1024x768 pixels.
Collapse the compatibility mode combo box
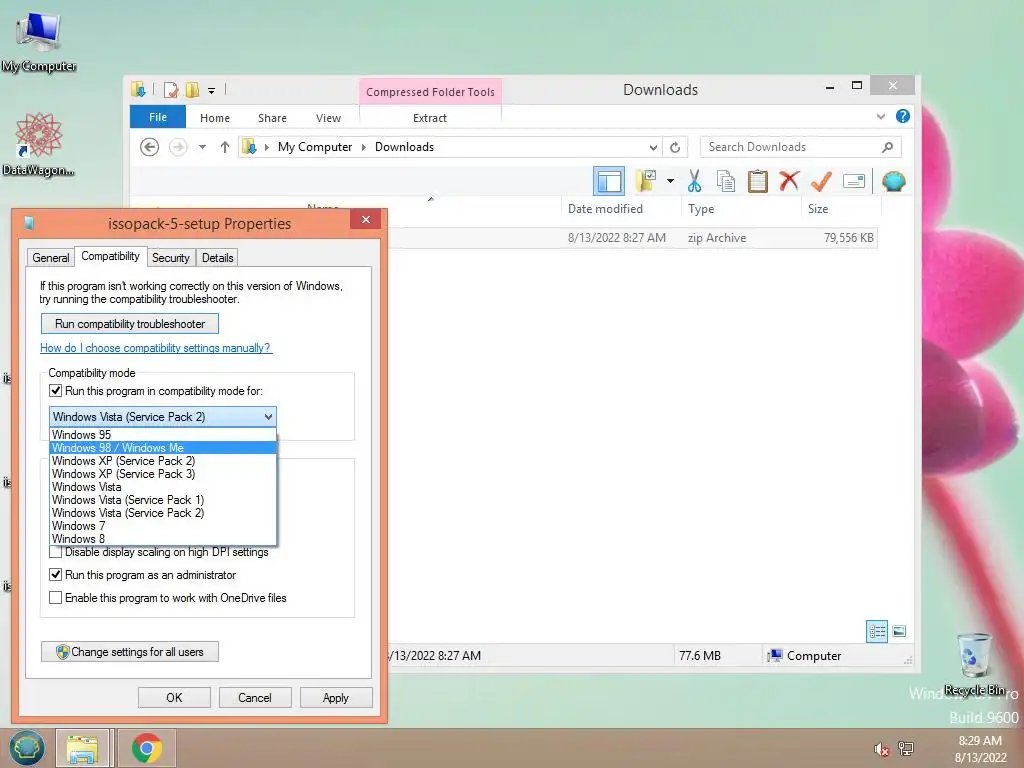point(268,417)
